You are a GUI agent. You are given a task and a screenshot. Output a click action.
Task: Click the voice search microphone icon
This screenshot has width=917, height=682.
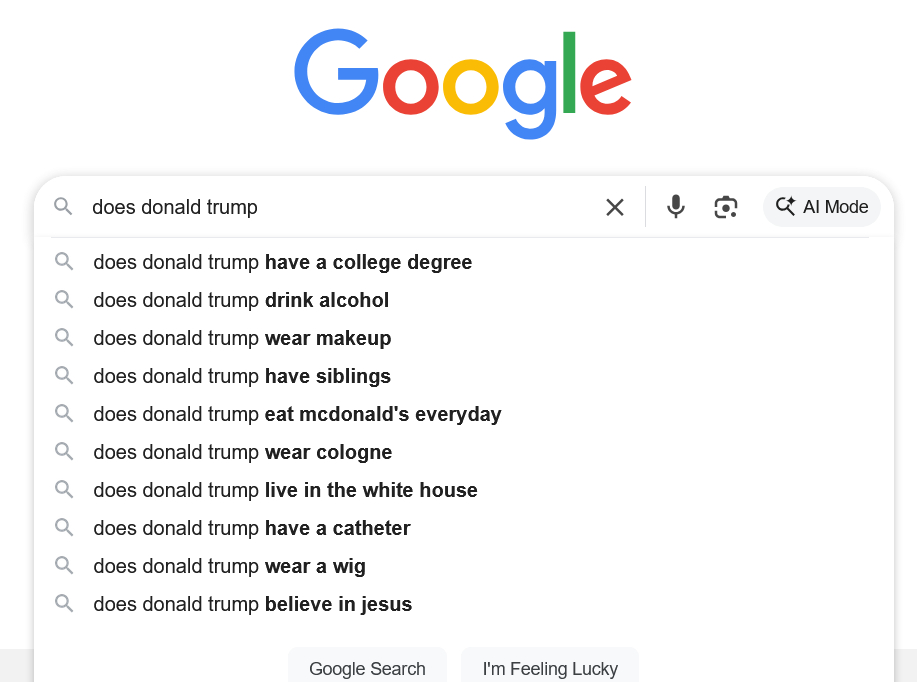click(676, 207)
